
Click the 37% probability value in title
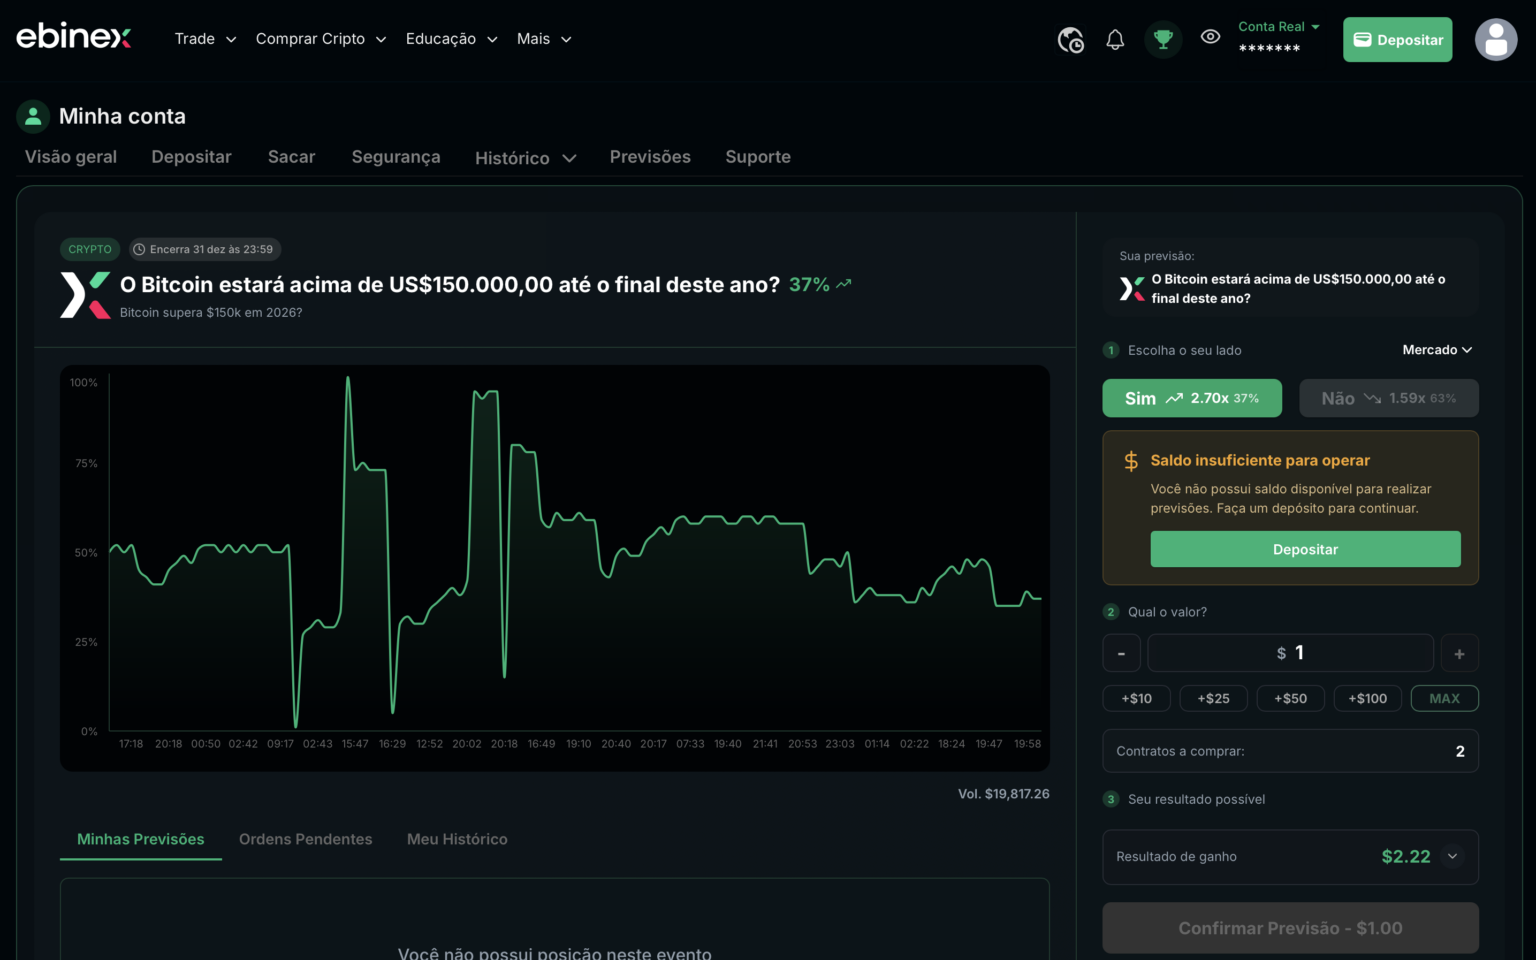coord(809,284)
